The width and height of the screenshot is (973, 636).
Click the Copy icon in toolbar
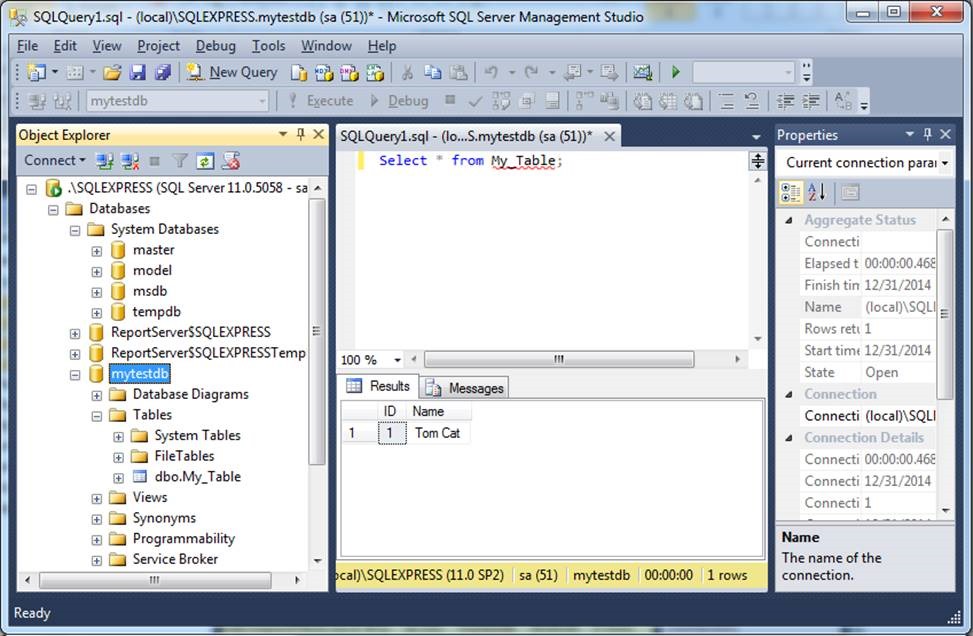[433, 73]
